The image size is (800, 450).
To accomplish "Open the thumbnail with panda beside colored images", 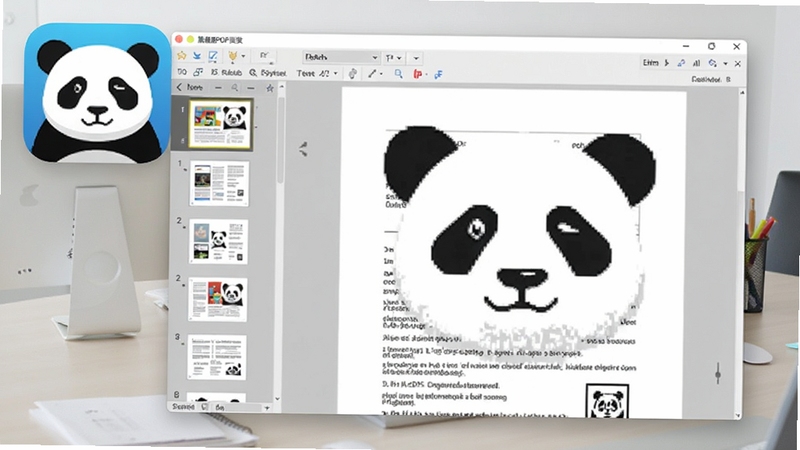I will pos(218,242).
